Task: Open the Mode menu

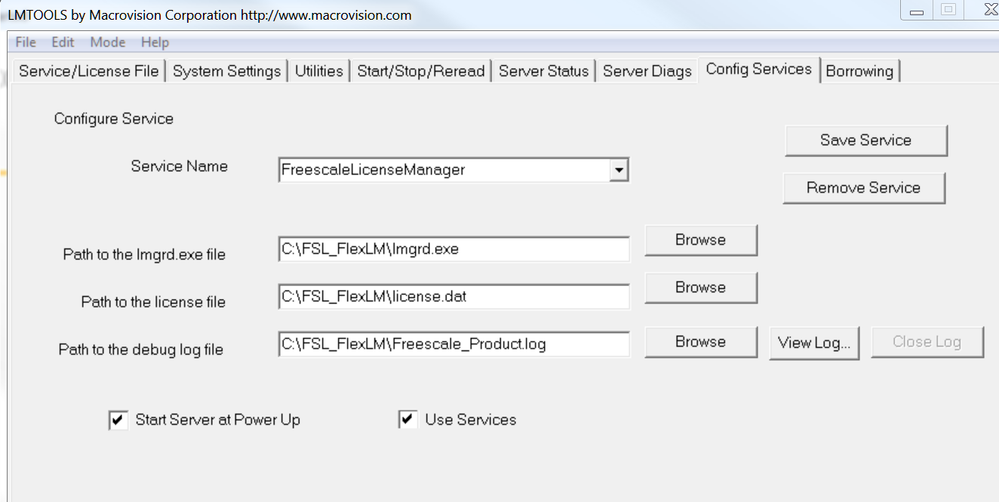Action: 108,42
